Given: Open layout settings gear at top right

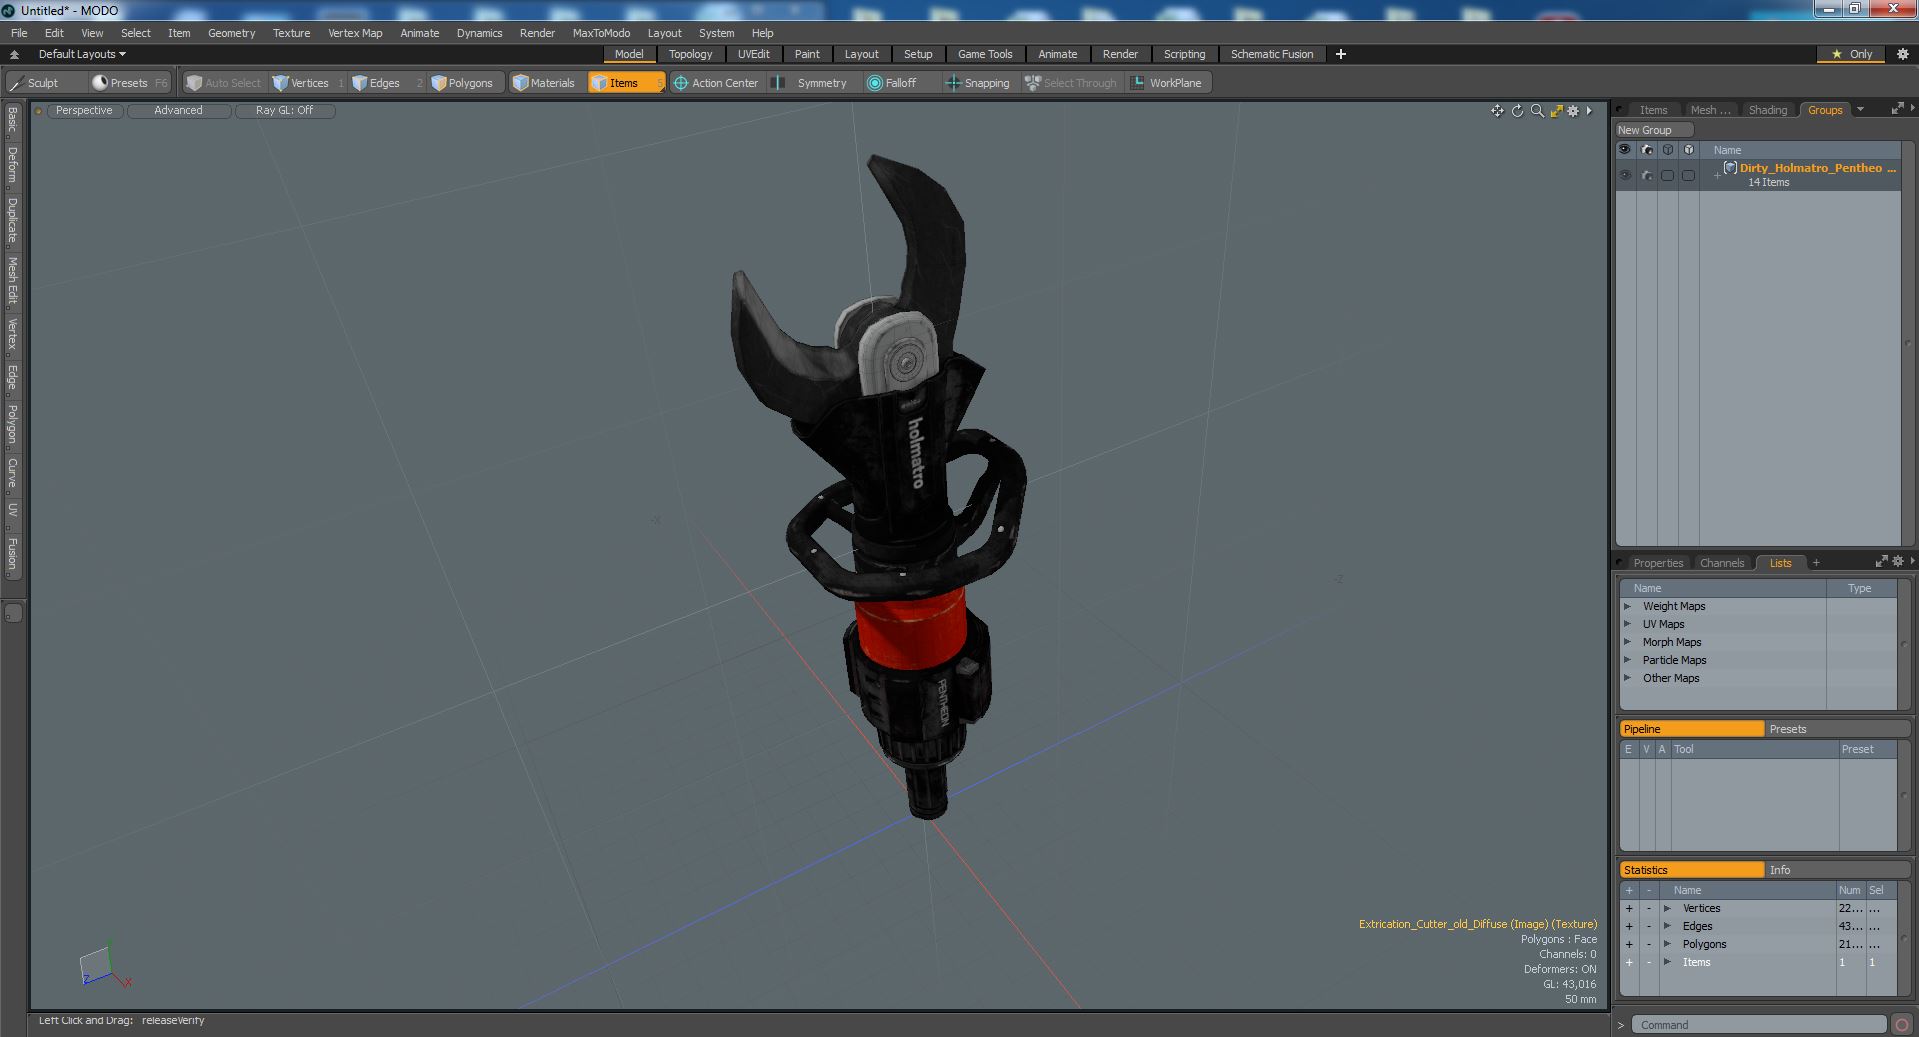Looking at the screenshot, I should pyautogui.click(x=1902, y=54).
